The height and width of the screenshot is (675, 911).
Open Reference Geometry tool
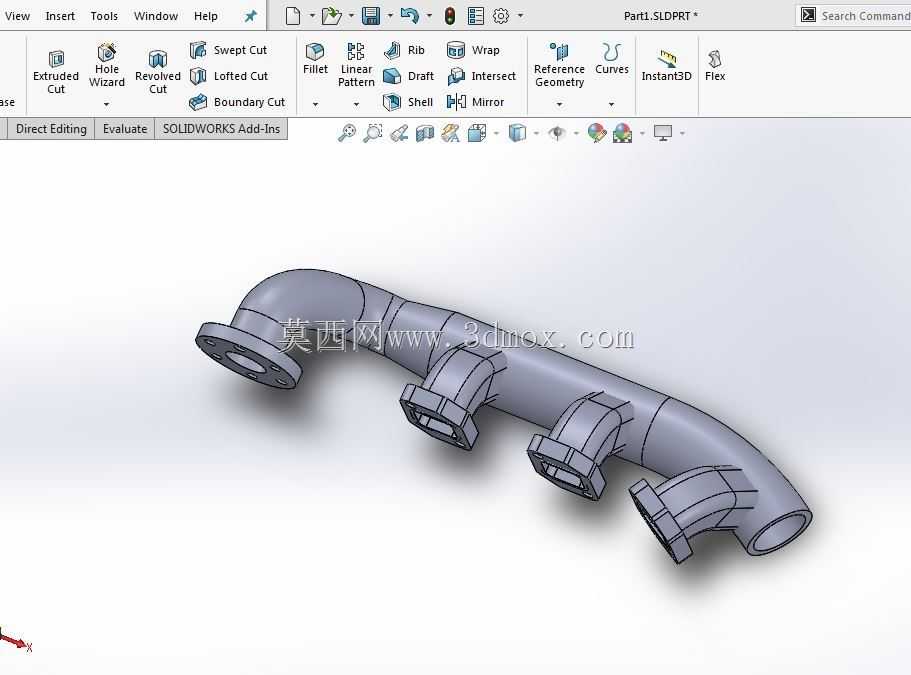coord(559,66)
